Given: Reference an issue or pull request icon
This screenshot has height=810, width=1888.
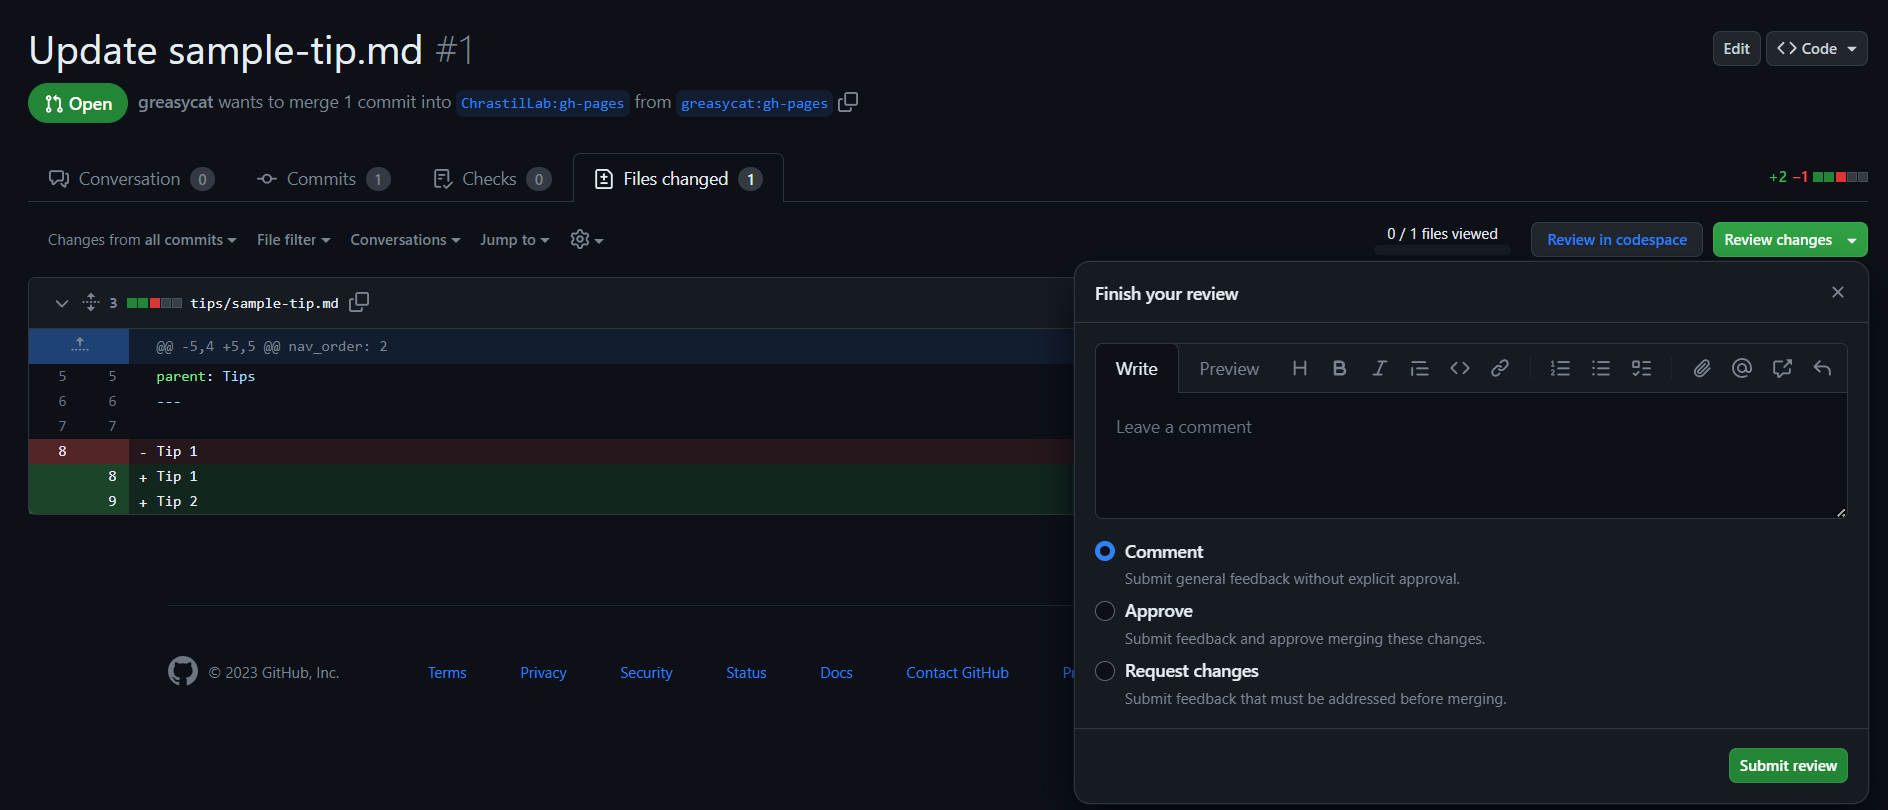Looking at the screenshot, I should coord(1781,368).
